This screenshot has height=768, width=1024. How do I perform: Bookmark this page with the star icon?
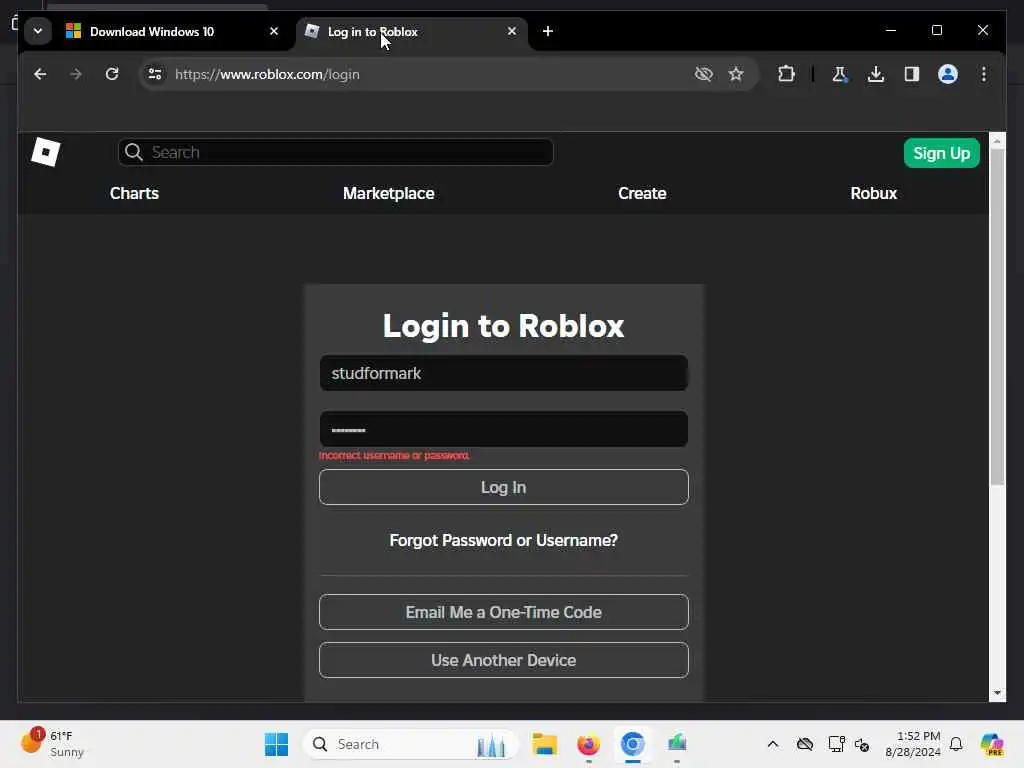tap(736, 74)
